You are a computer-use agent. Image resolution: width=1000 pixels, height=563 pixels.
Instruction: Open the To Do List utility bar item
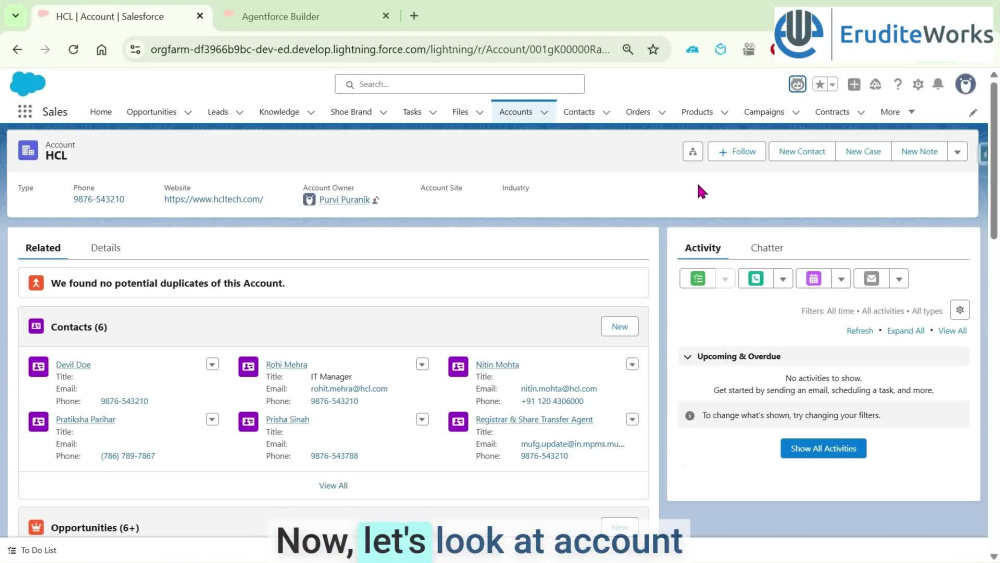[32, 550]
